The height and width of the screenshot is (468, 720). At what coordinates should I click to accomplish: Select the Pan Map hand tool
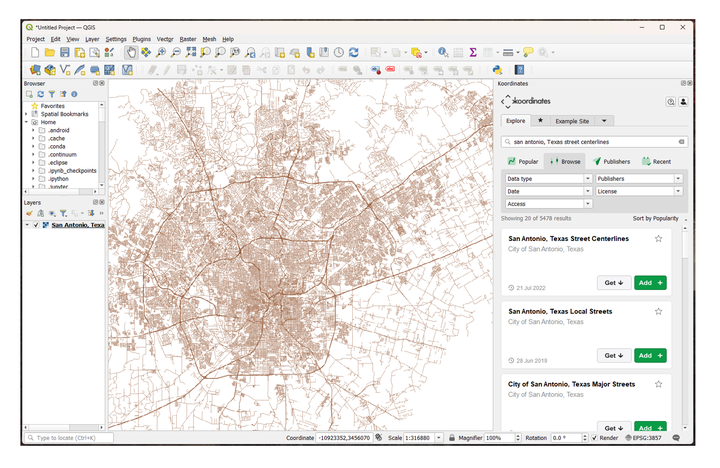(131, 52)
